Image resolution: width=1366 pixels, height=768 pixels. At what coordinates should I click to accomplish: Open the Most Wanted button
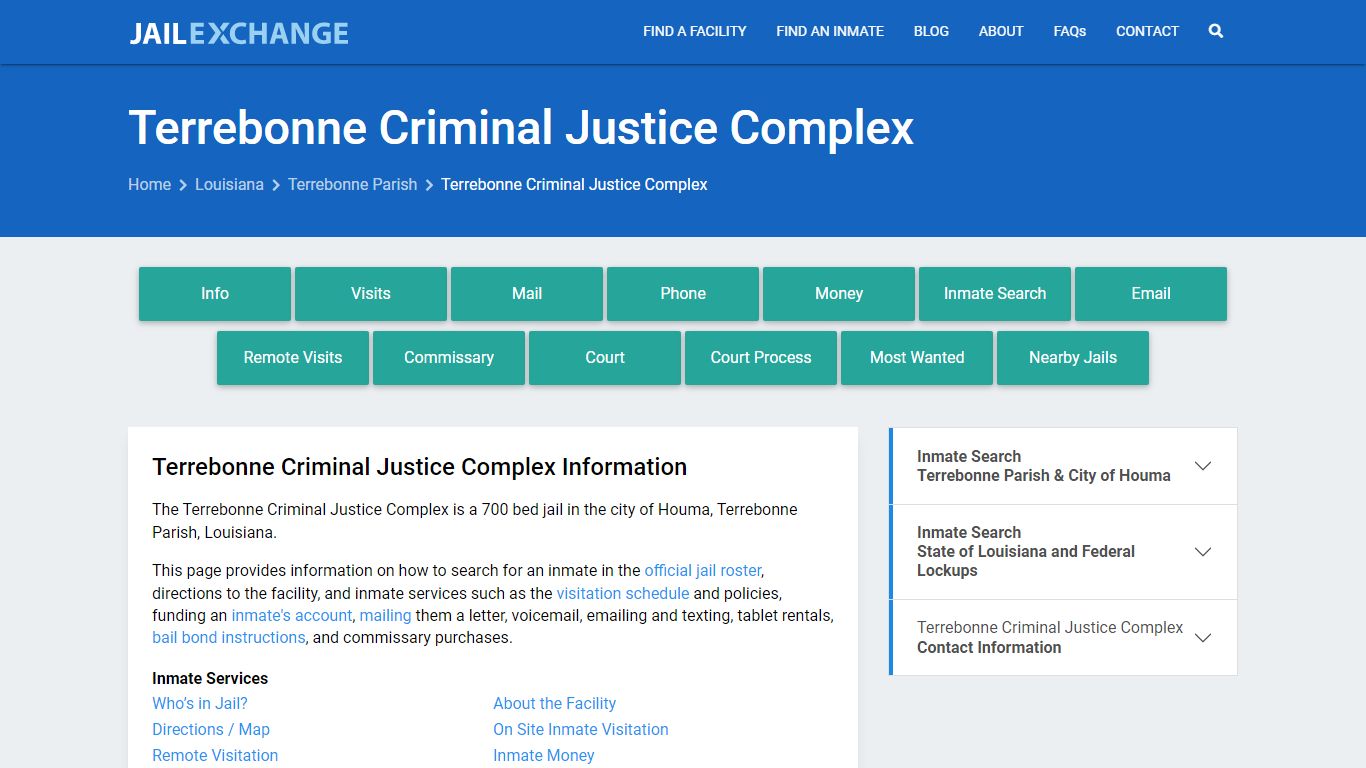pos(917,358)
